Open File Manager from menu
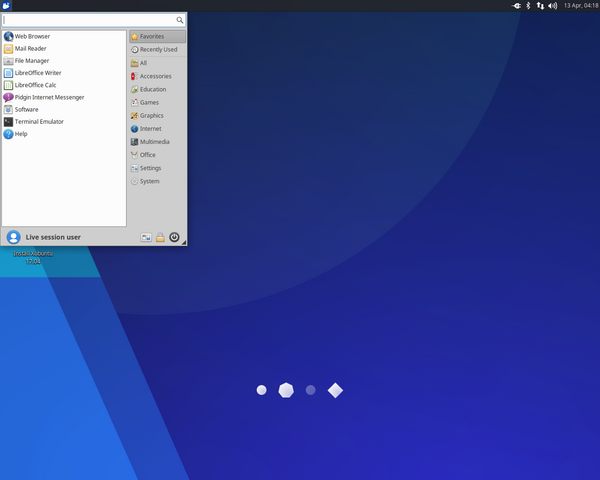 (32, 61)
